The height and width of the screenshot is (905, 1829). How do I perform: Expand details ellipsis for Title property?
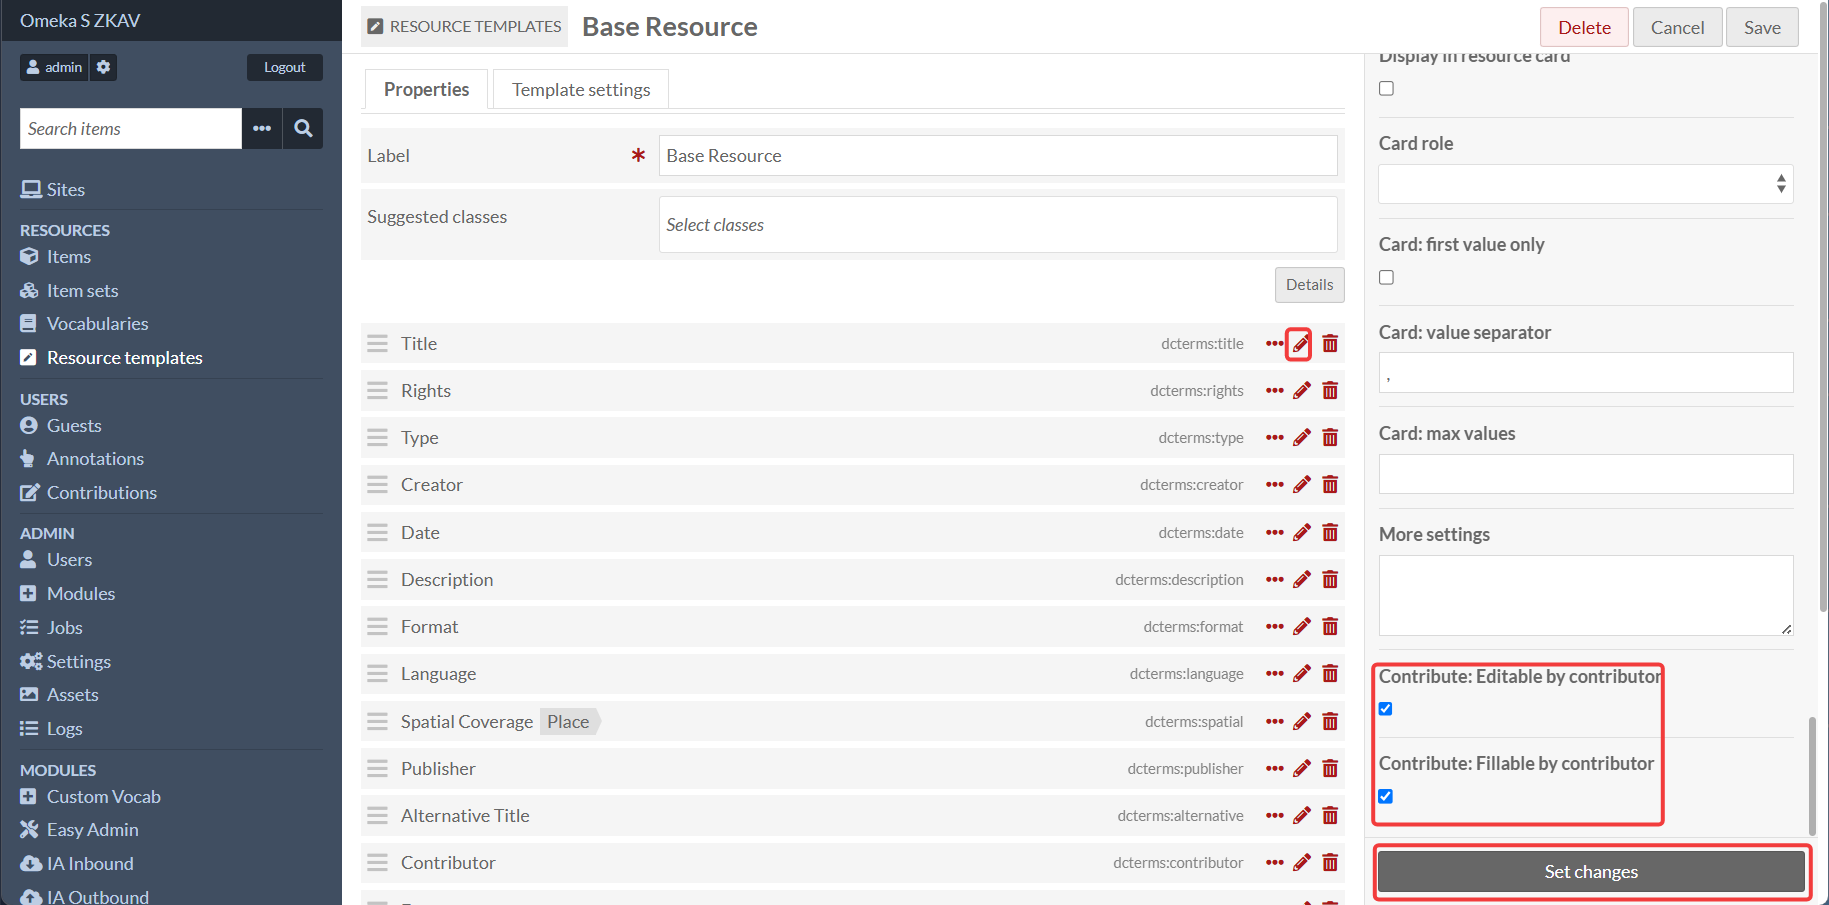(1274, 344)
